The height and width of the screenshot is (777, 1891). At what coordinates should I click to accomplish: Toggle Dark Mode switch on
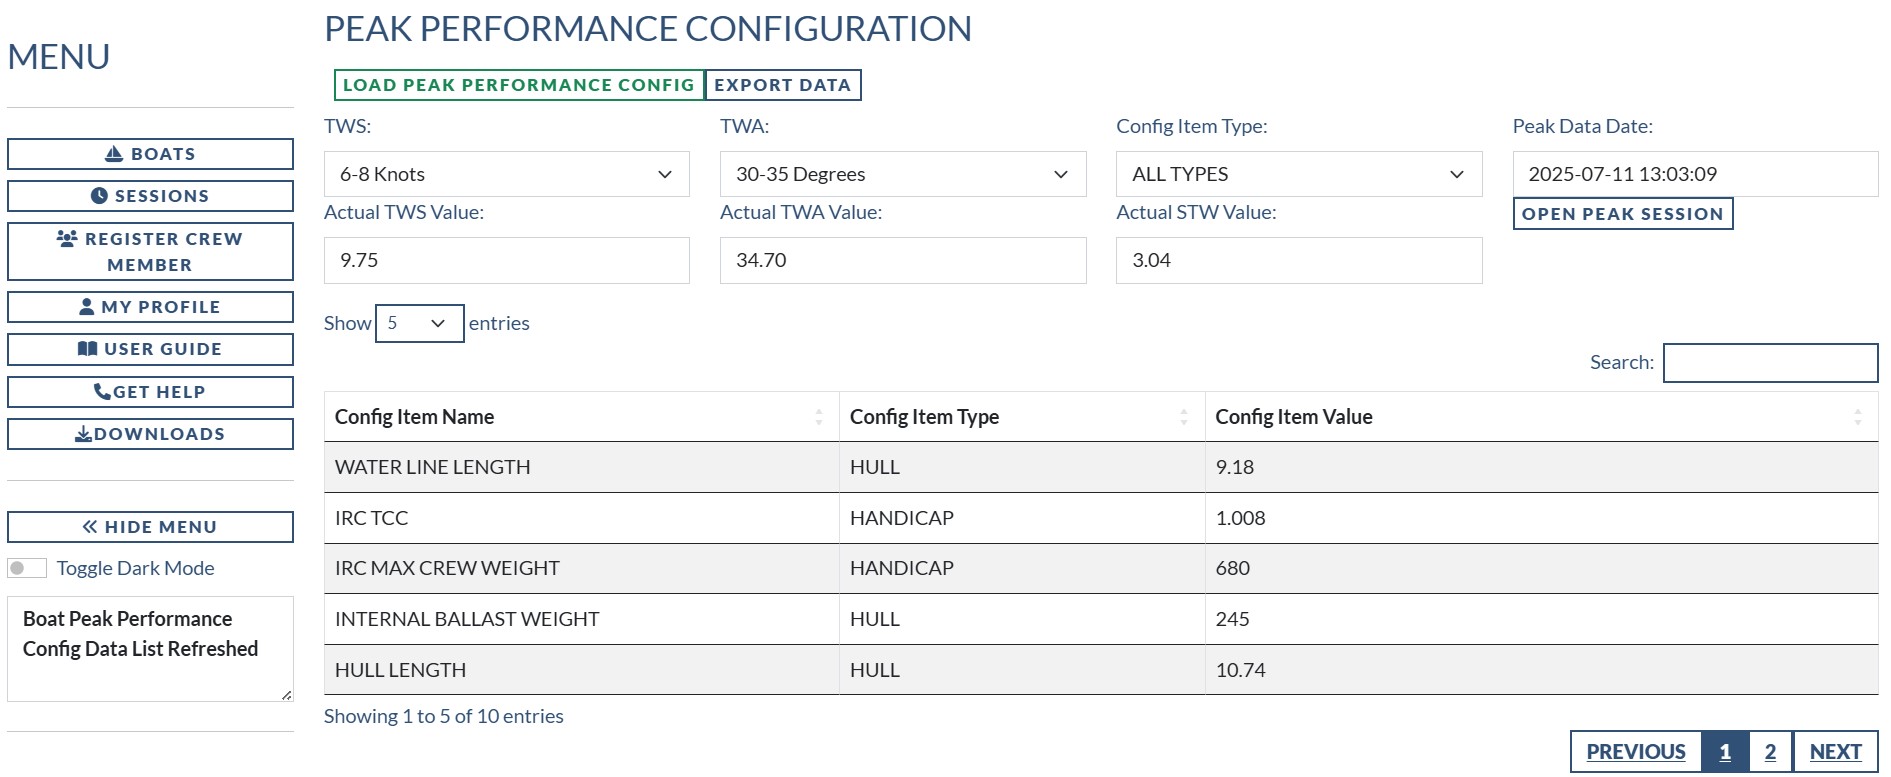click(x=27, y=568)
